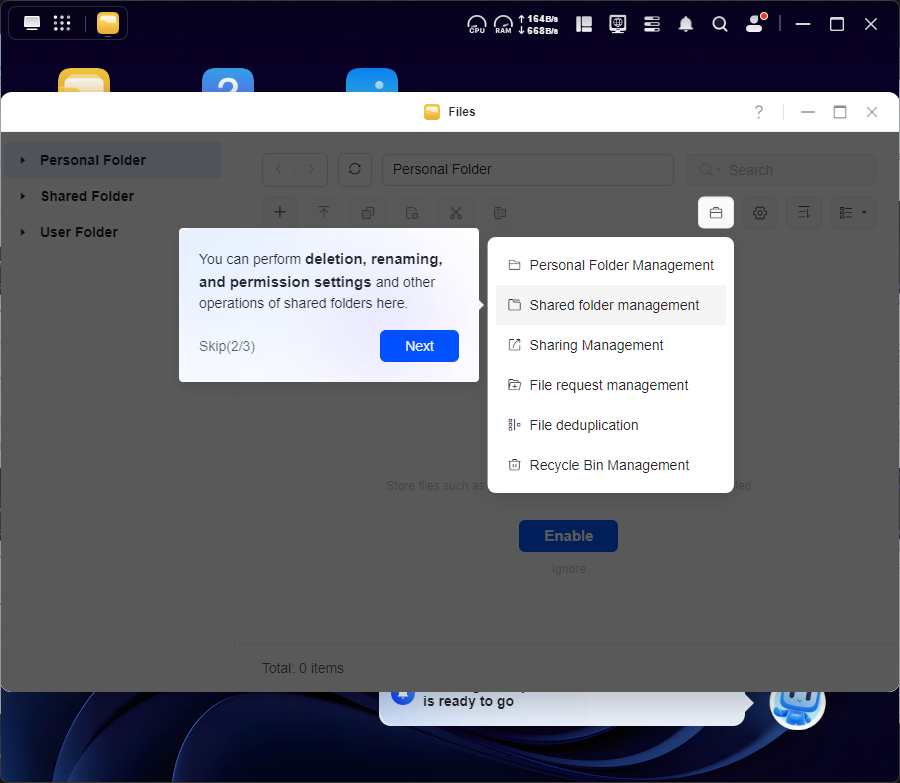Open Sharing Management from the menu
The image size is (900, 783).
point(596,345)
